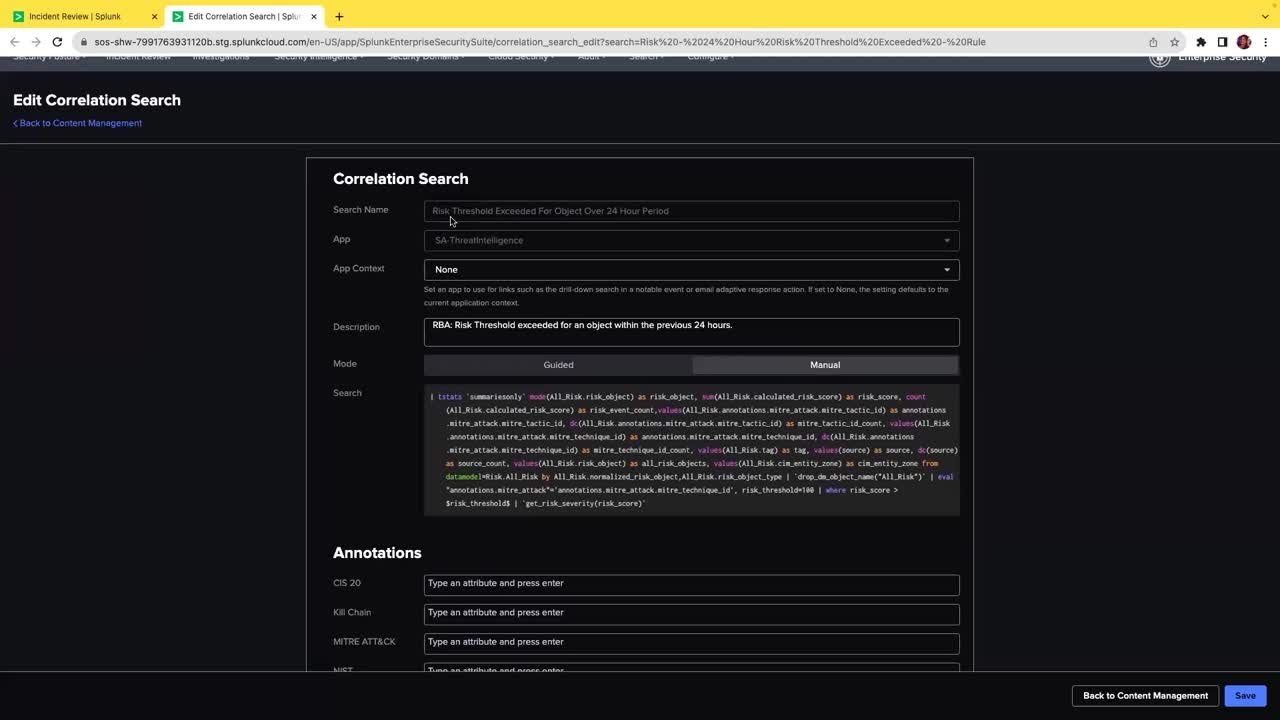Open the App Context dropdown
1280x720 pixels.
(x=691, y=269)
